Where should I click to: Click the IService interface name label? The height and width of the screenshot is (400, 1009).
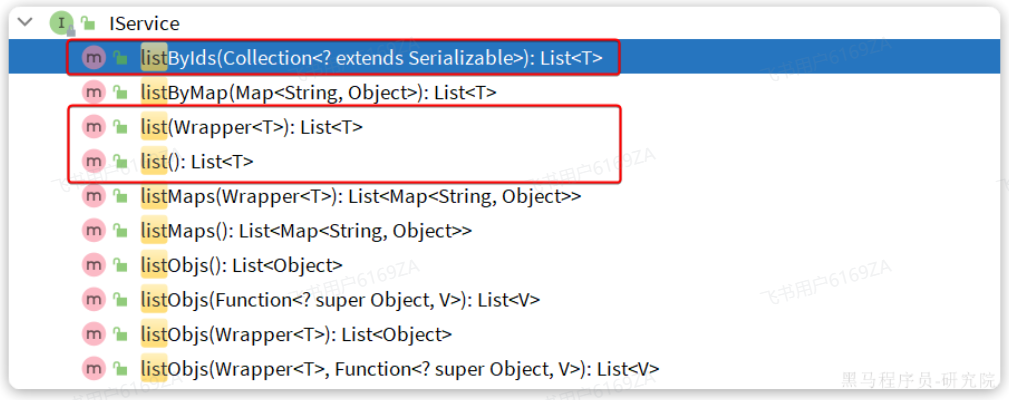[x=142, y=22]
